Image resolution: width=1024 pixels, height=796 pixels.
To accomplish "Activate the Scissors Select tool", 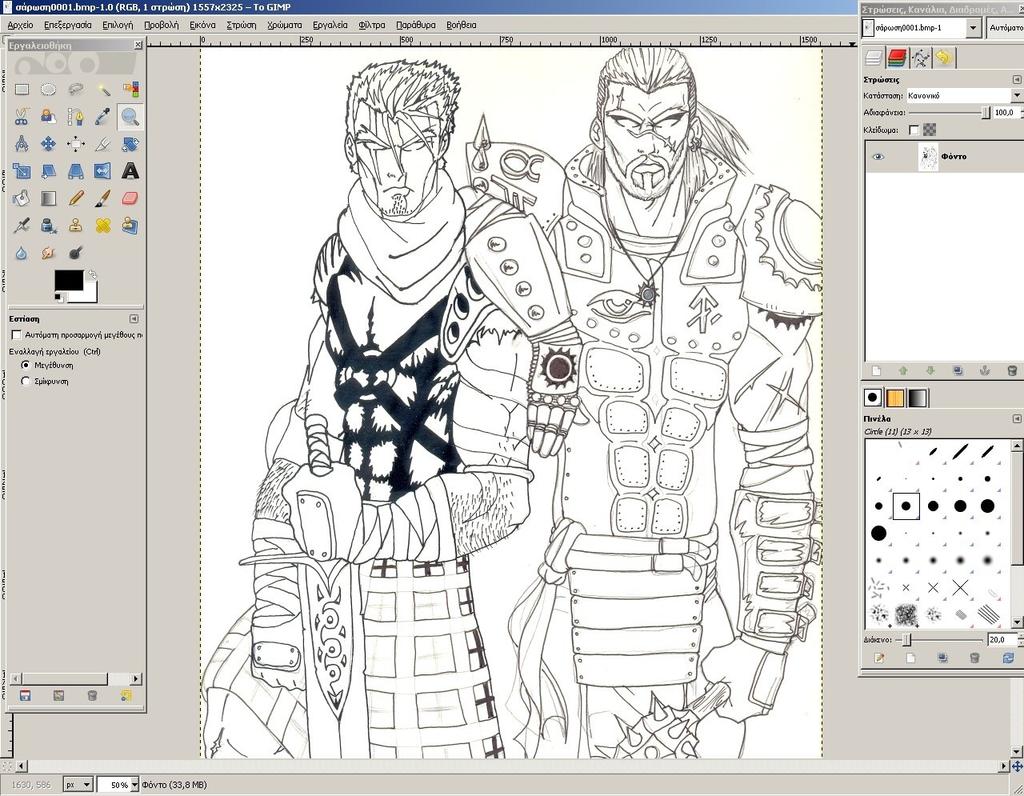I will click(22, 117).
